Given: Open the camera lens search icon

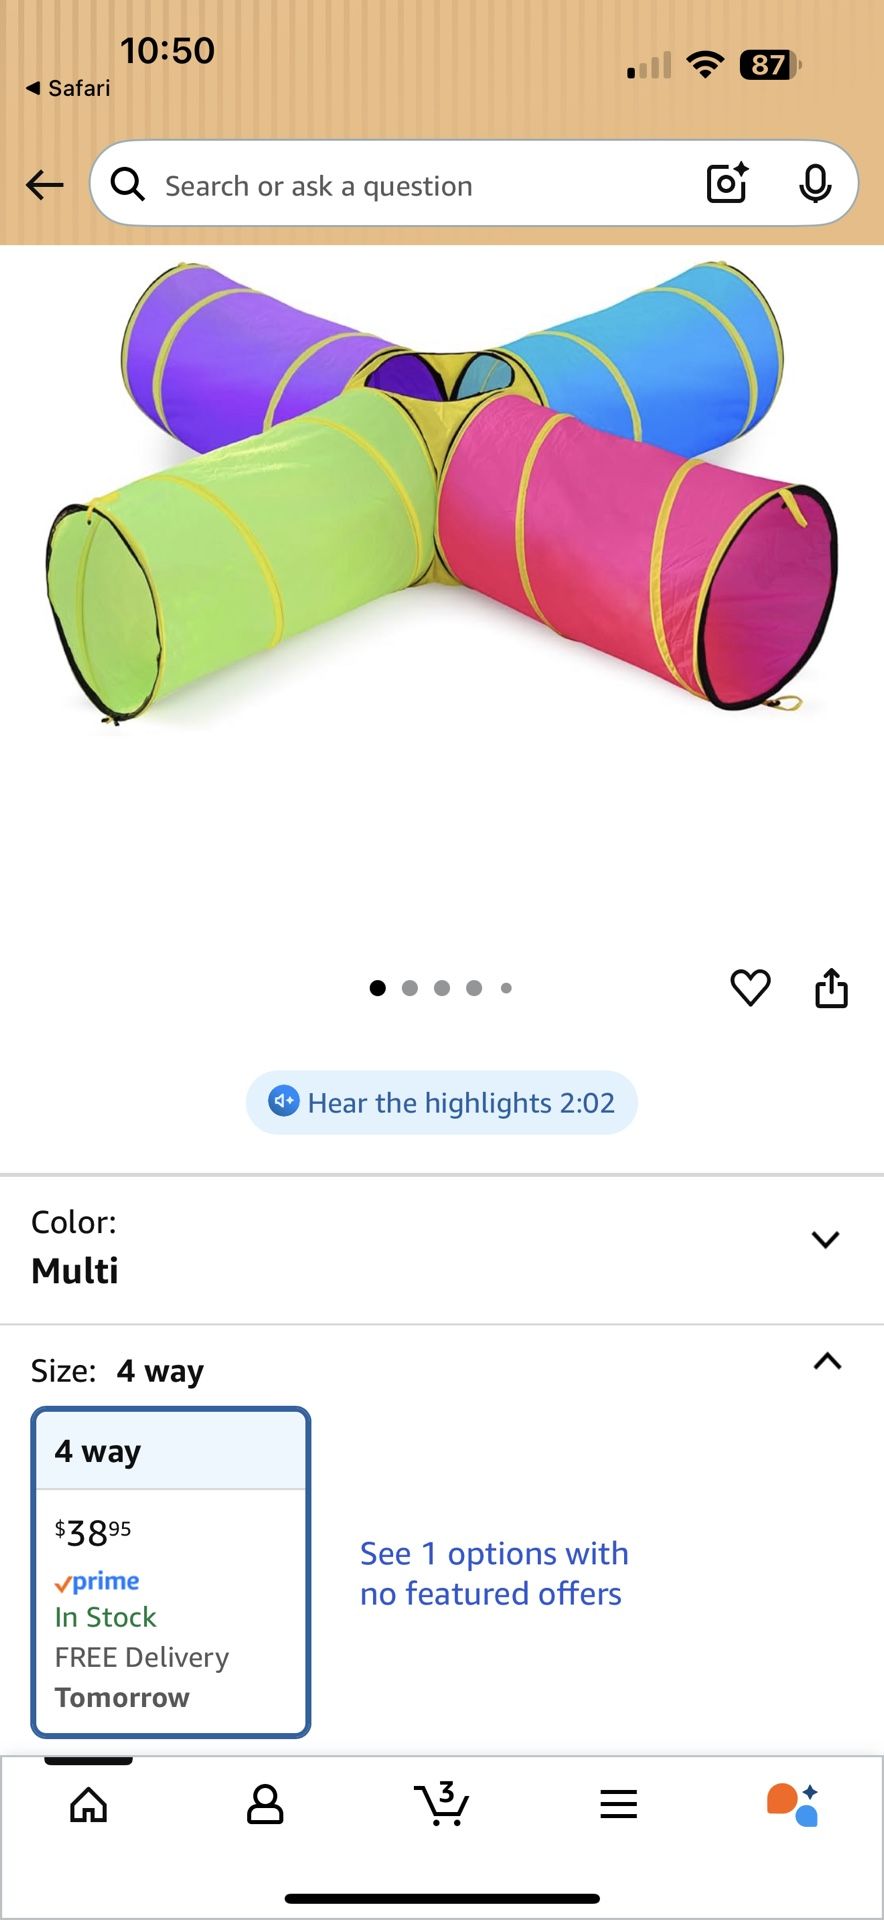Looking at the screenshot, I should pos(727,183).
